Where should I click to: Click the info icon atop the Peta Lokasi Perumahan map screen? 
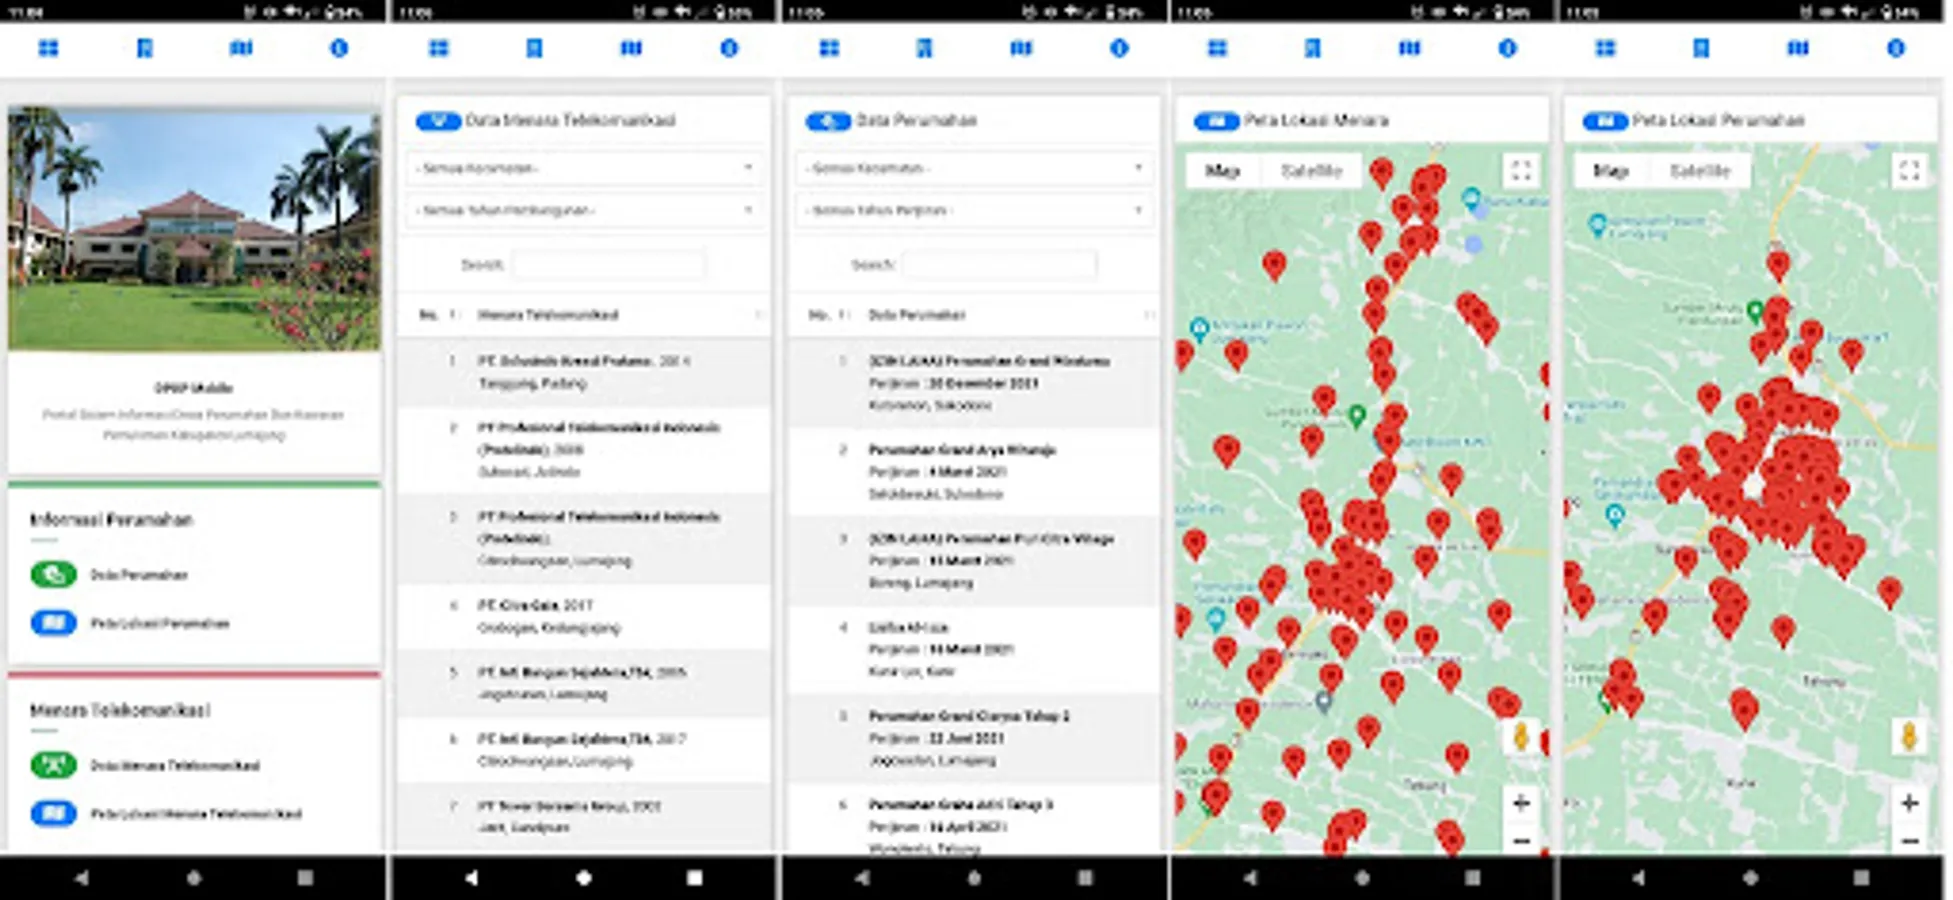[1896, 48]
